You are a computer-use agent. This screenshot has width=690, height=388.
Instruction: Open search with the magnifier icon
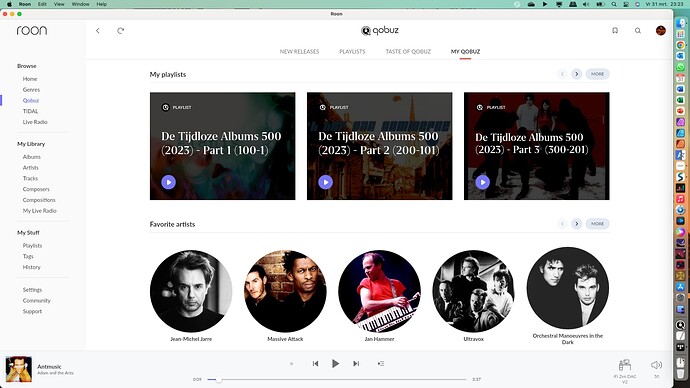pos(637,30)
